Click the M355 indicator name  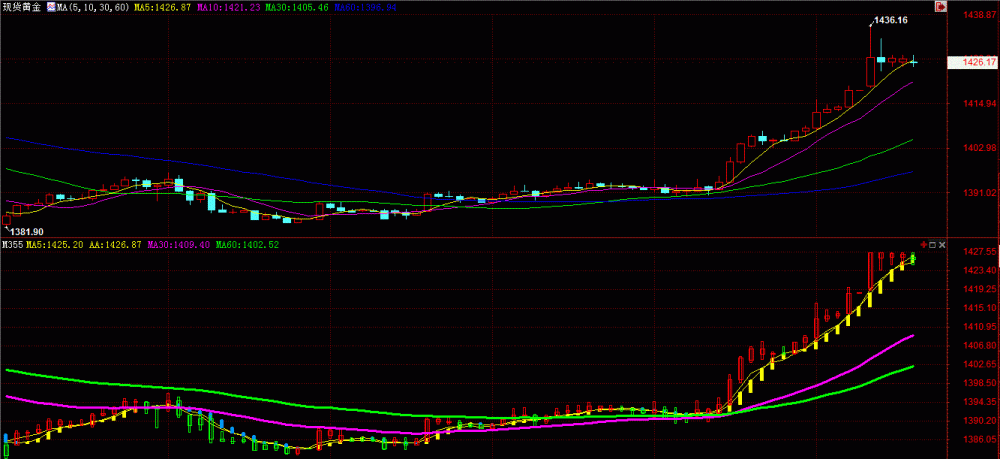[13, 245]
